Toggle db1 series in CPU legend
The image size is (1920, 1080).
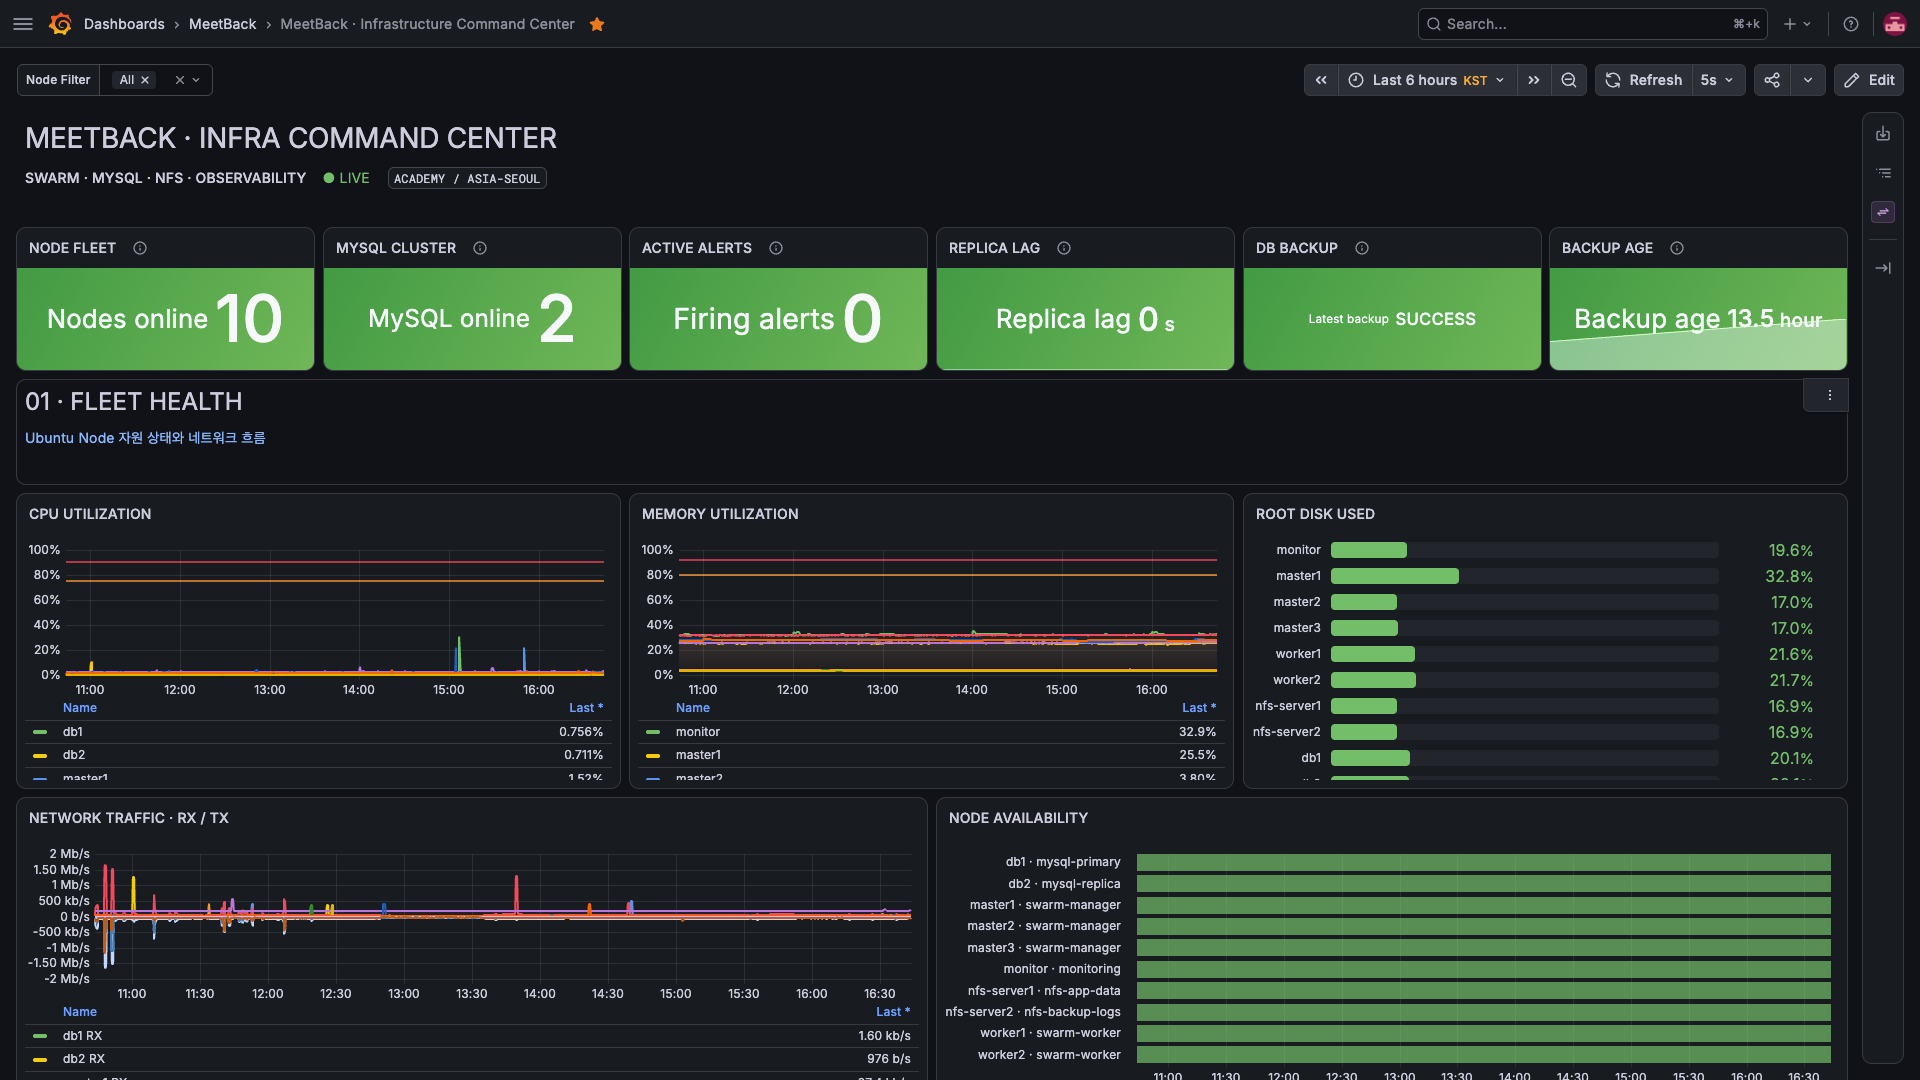[73, 732]
